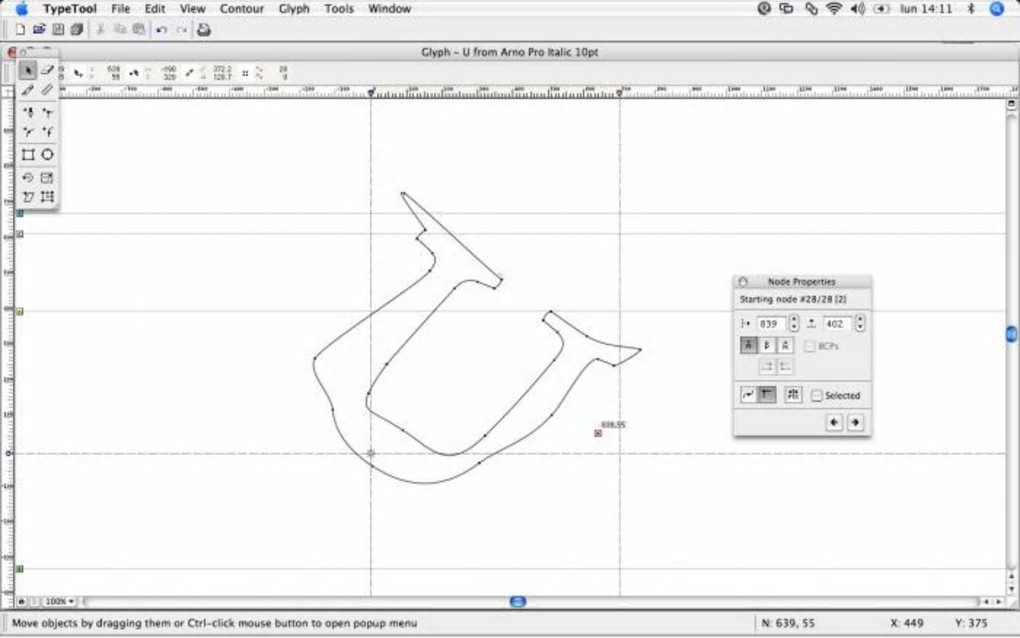Close the Node Properties panel

point(743,282)
